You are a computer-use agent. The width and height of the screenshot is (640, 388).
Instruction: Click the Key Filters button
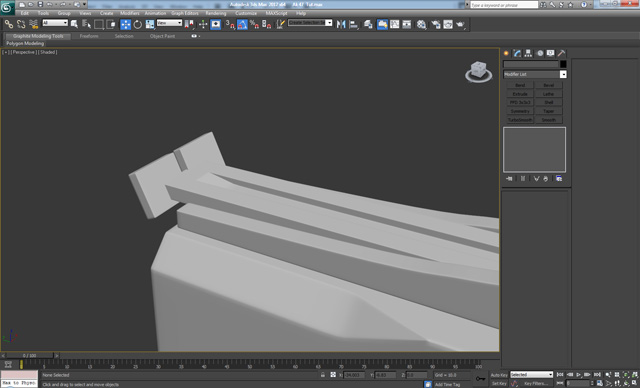click(x=536, y=384)
